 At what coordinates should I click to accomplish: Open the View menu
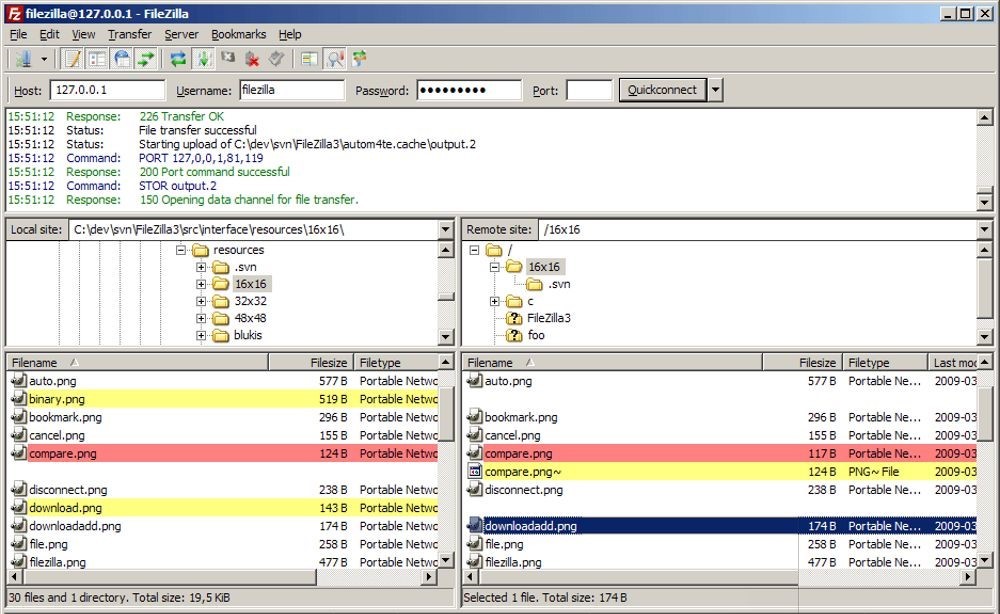coord(84,34)
